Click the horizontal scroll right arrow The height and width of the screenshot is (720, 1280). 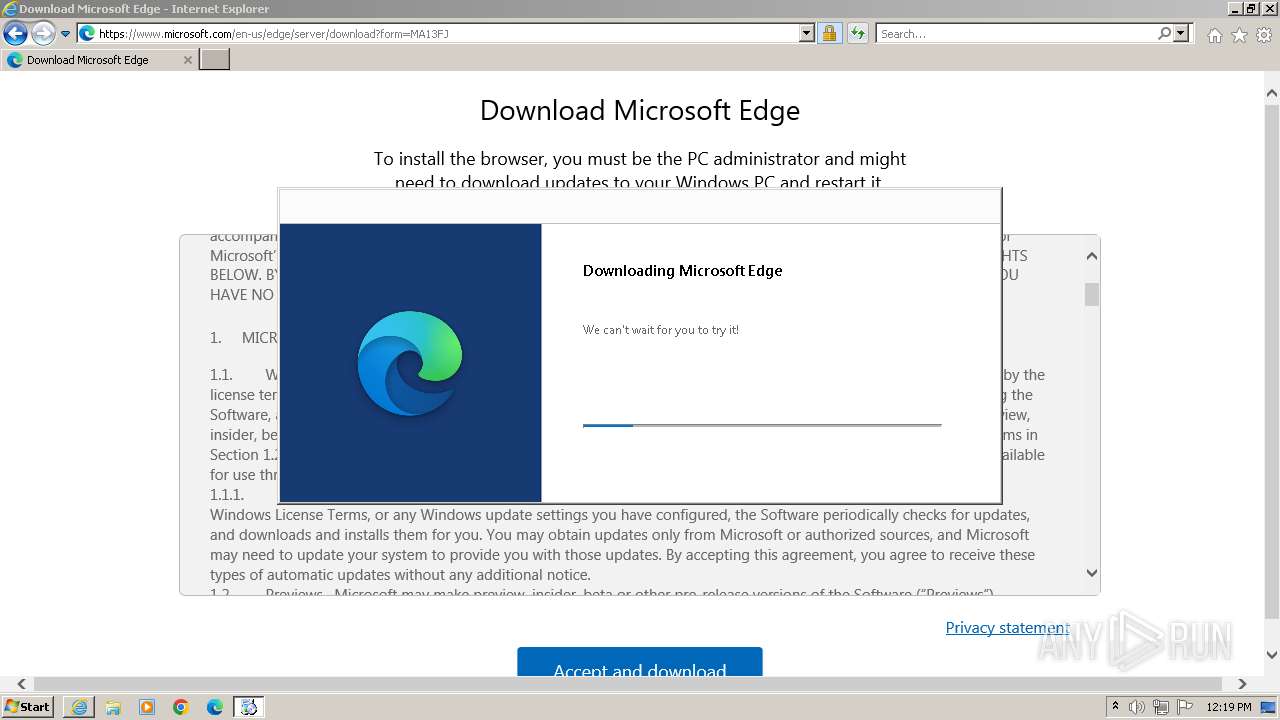point(1242,684)
